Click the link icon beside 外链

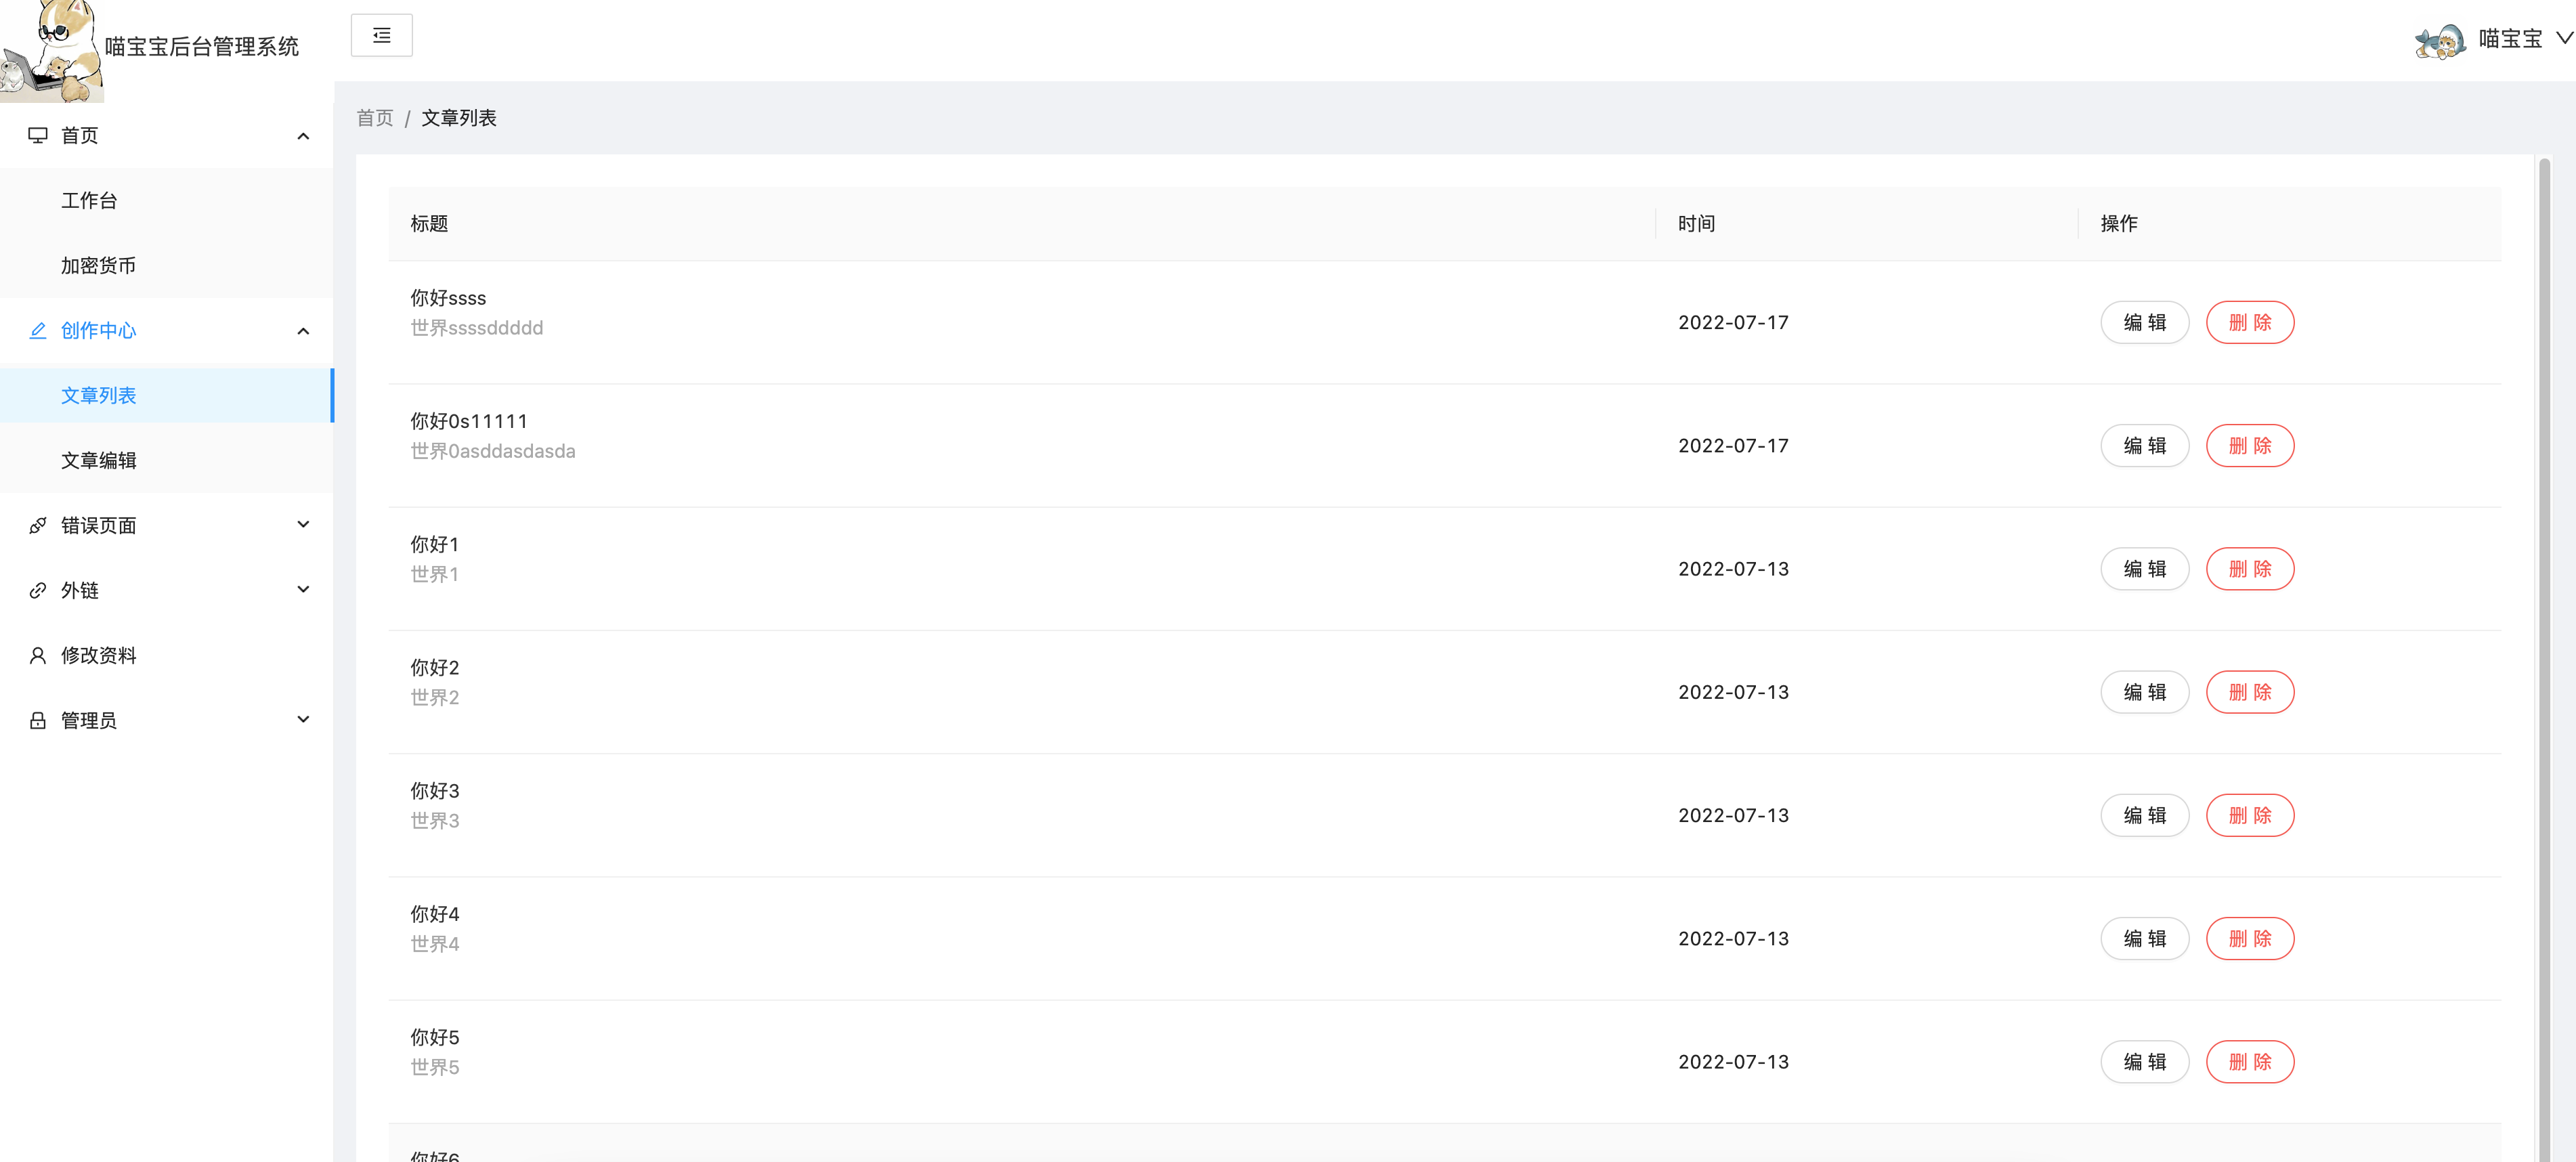(x=38, y=590)
